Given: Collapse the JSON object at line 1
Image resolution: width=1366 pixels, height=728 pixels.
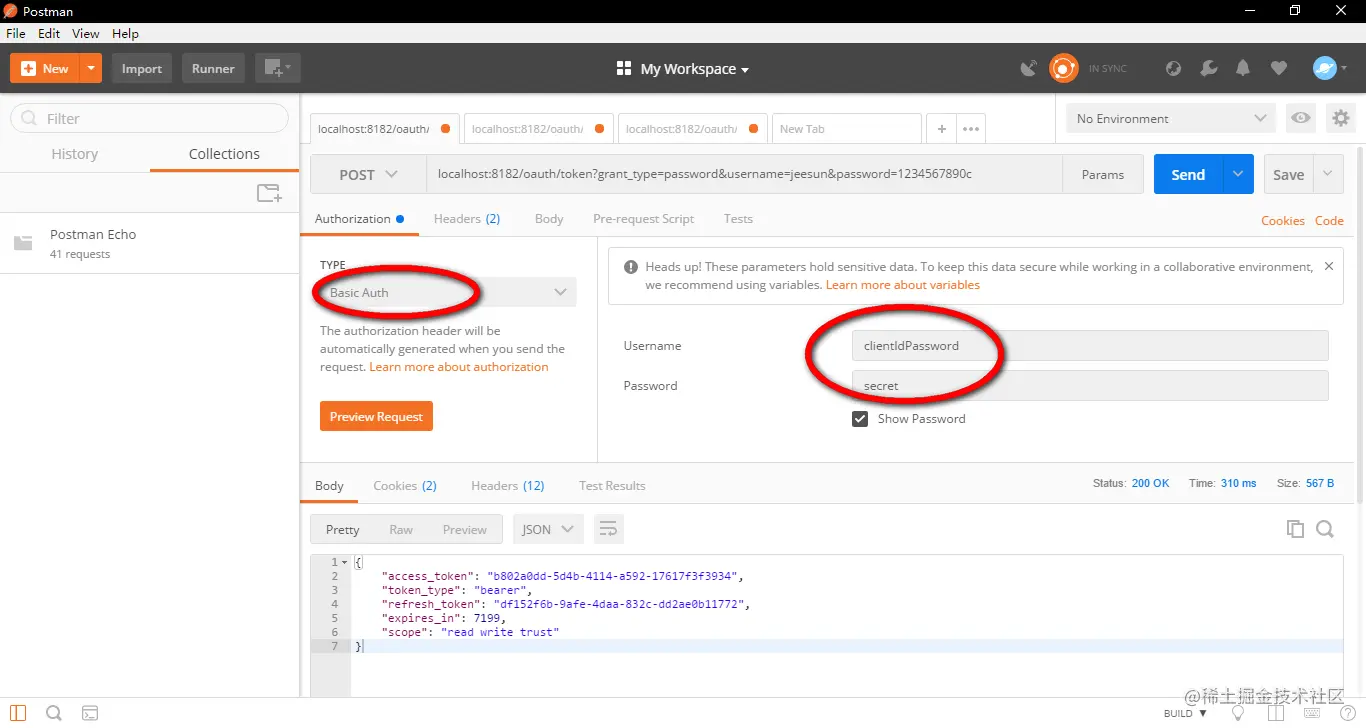Looking at the screenshot, I should 345,562.
